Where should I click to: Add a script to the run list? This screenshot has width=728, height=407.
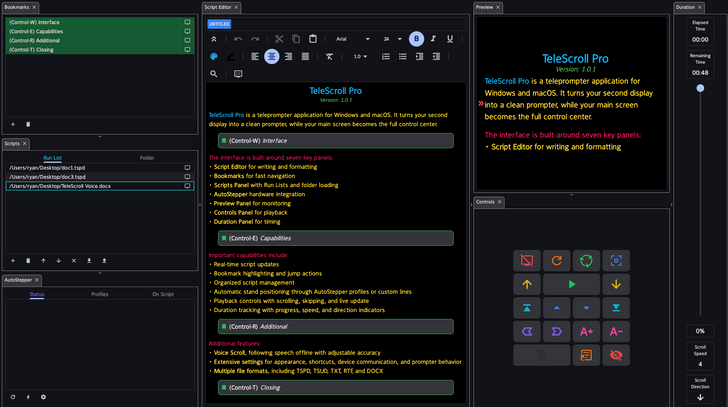pyautogui.click(x=13, y=261)
